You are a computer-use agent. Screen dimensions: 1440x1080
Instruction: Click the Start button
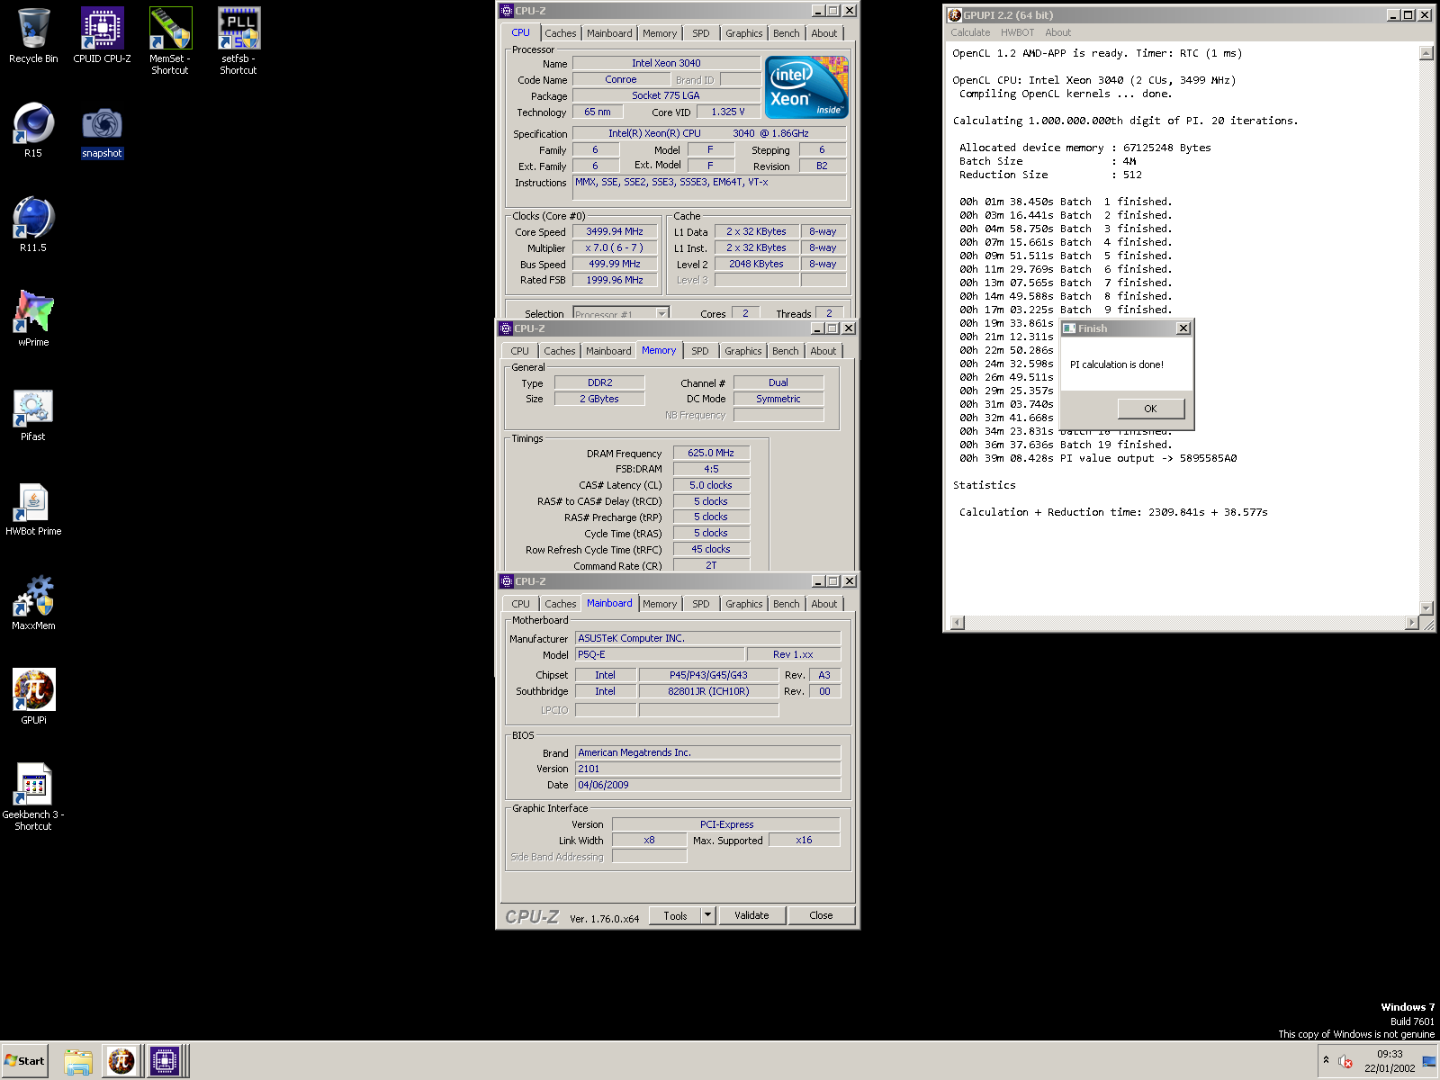coord(25,1061)
